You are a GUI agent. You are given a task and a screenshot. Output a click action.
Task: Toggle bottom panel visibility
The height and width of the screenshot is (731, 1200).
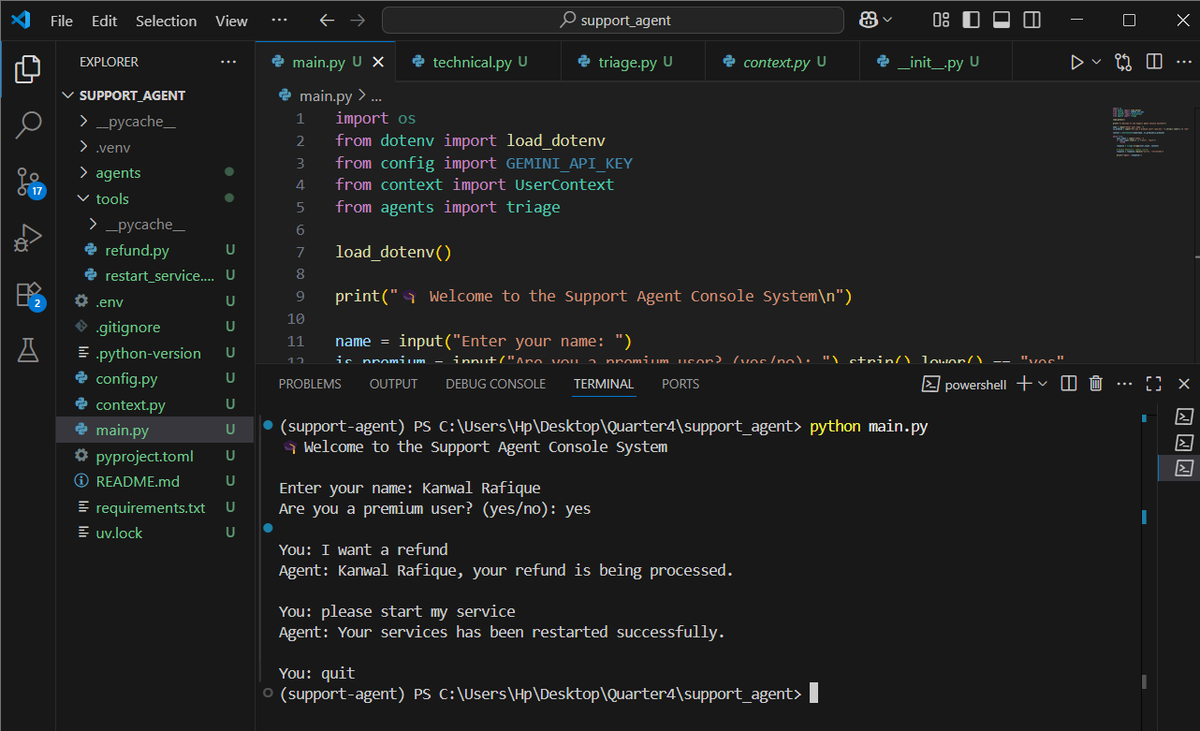1001,20
